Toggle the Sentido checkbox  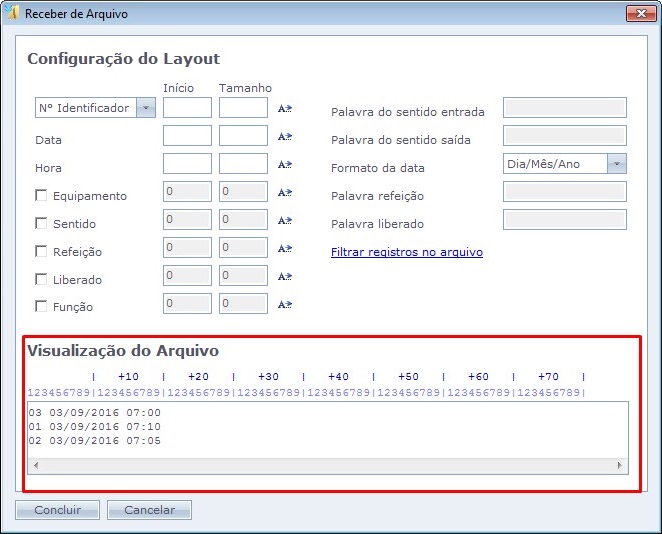click(x=41, y=224)
